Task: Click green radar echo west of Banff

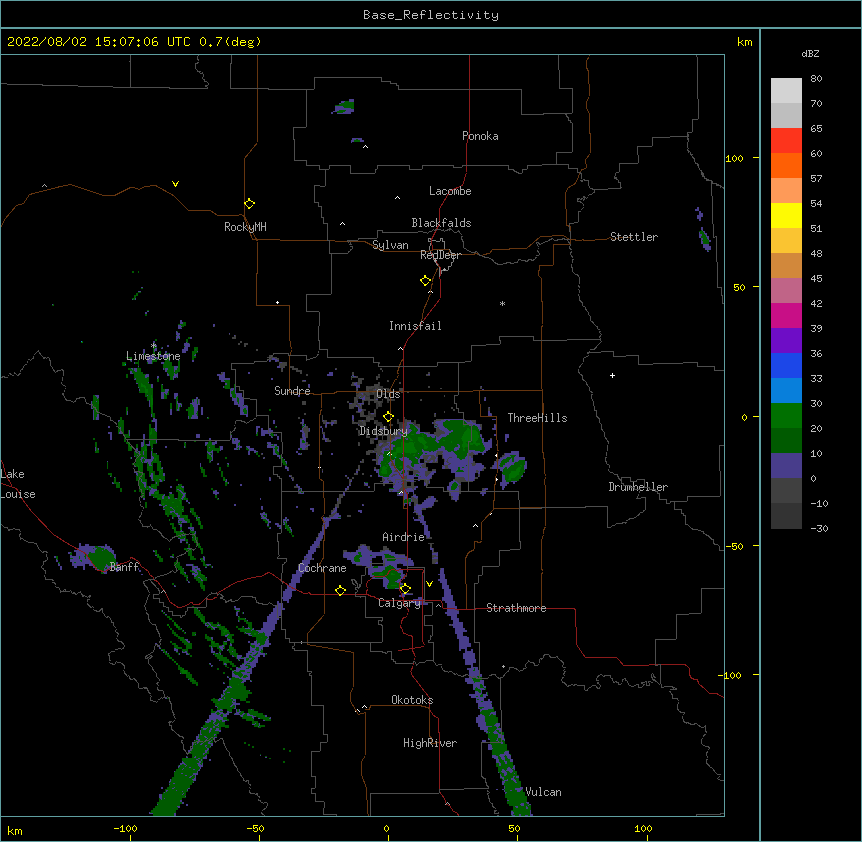Action: coord(101,557)
